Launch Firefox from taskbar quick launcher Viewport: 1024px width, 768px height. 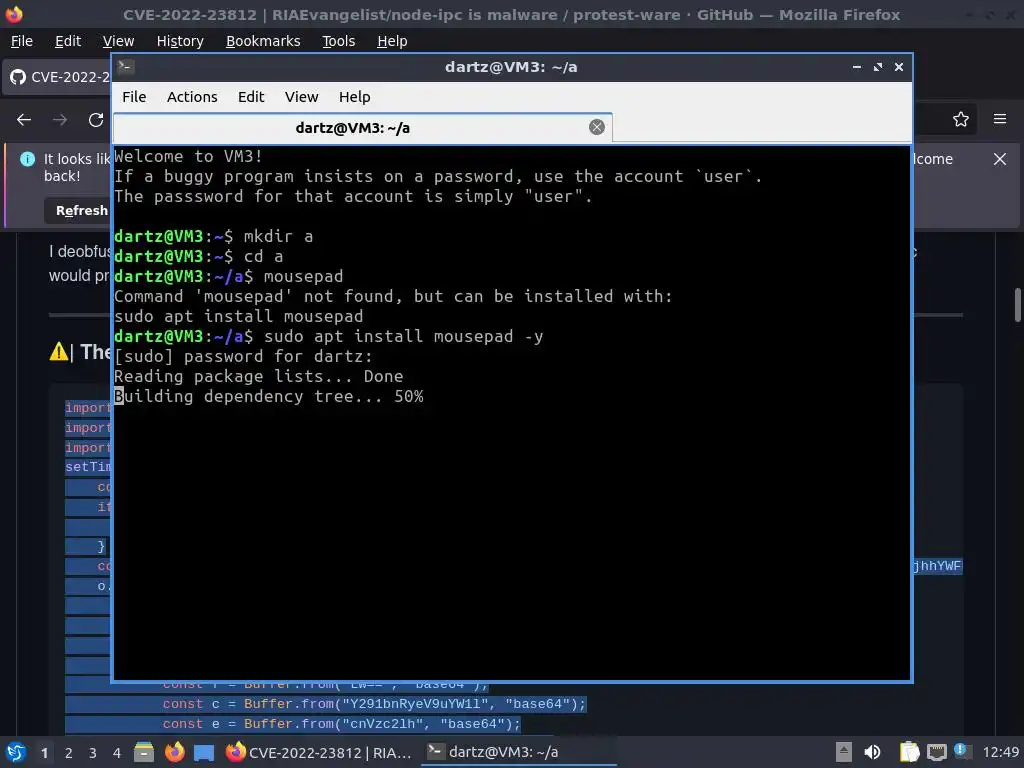(174, 752)
